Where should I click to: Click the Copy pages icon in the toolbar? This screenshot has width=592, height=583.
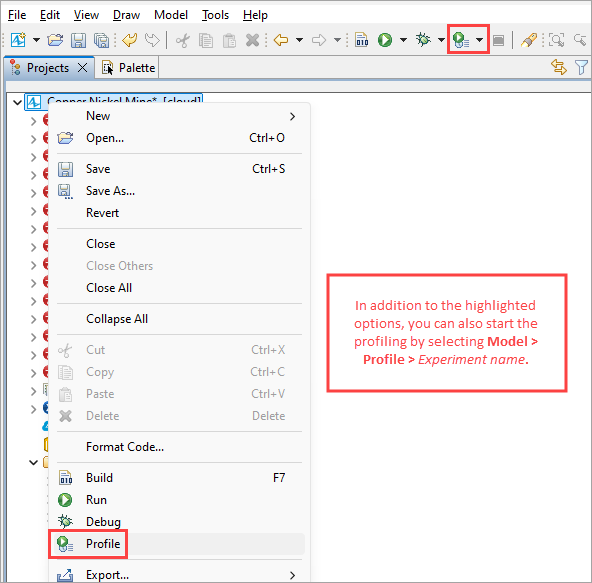(x=206, y=40)
